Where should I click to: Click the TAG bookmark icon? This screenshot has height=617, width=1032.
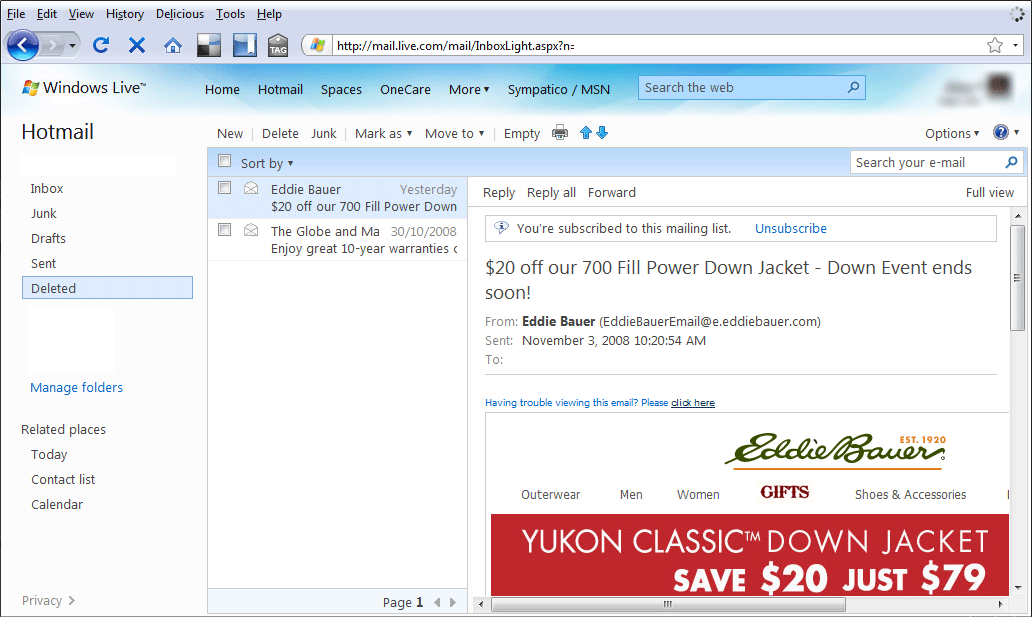pos(278,45)
